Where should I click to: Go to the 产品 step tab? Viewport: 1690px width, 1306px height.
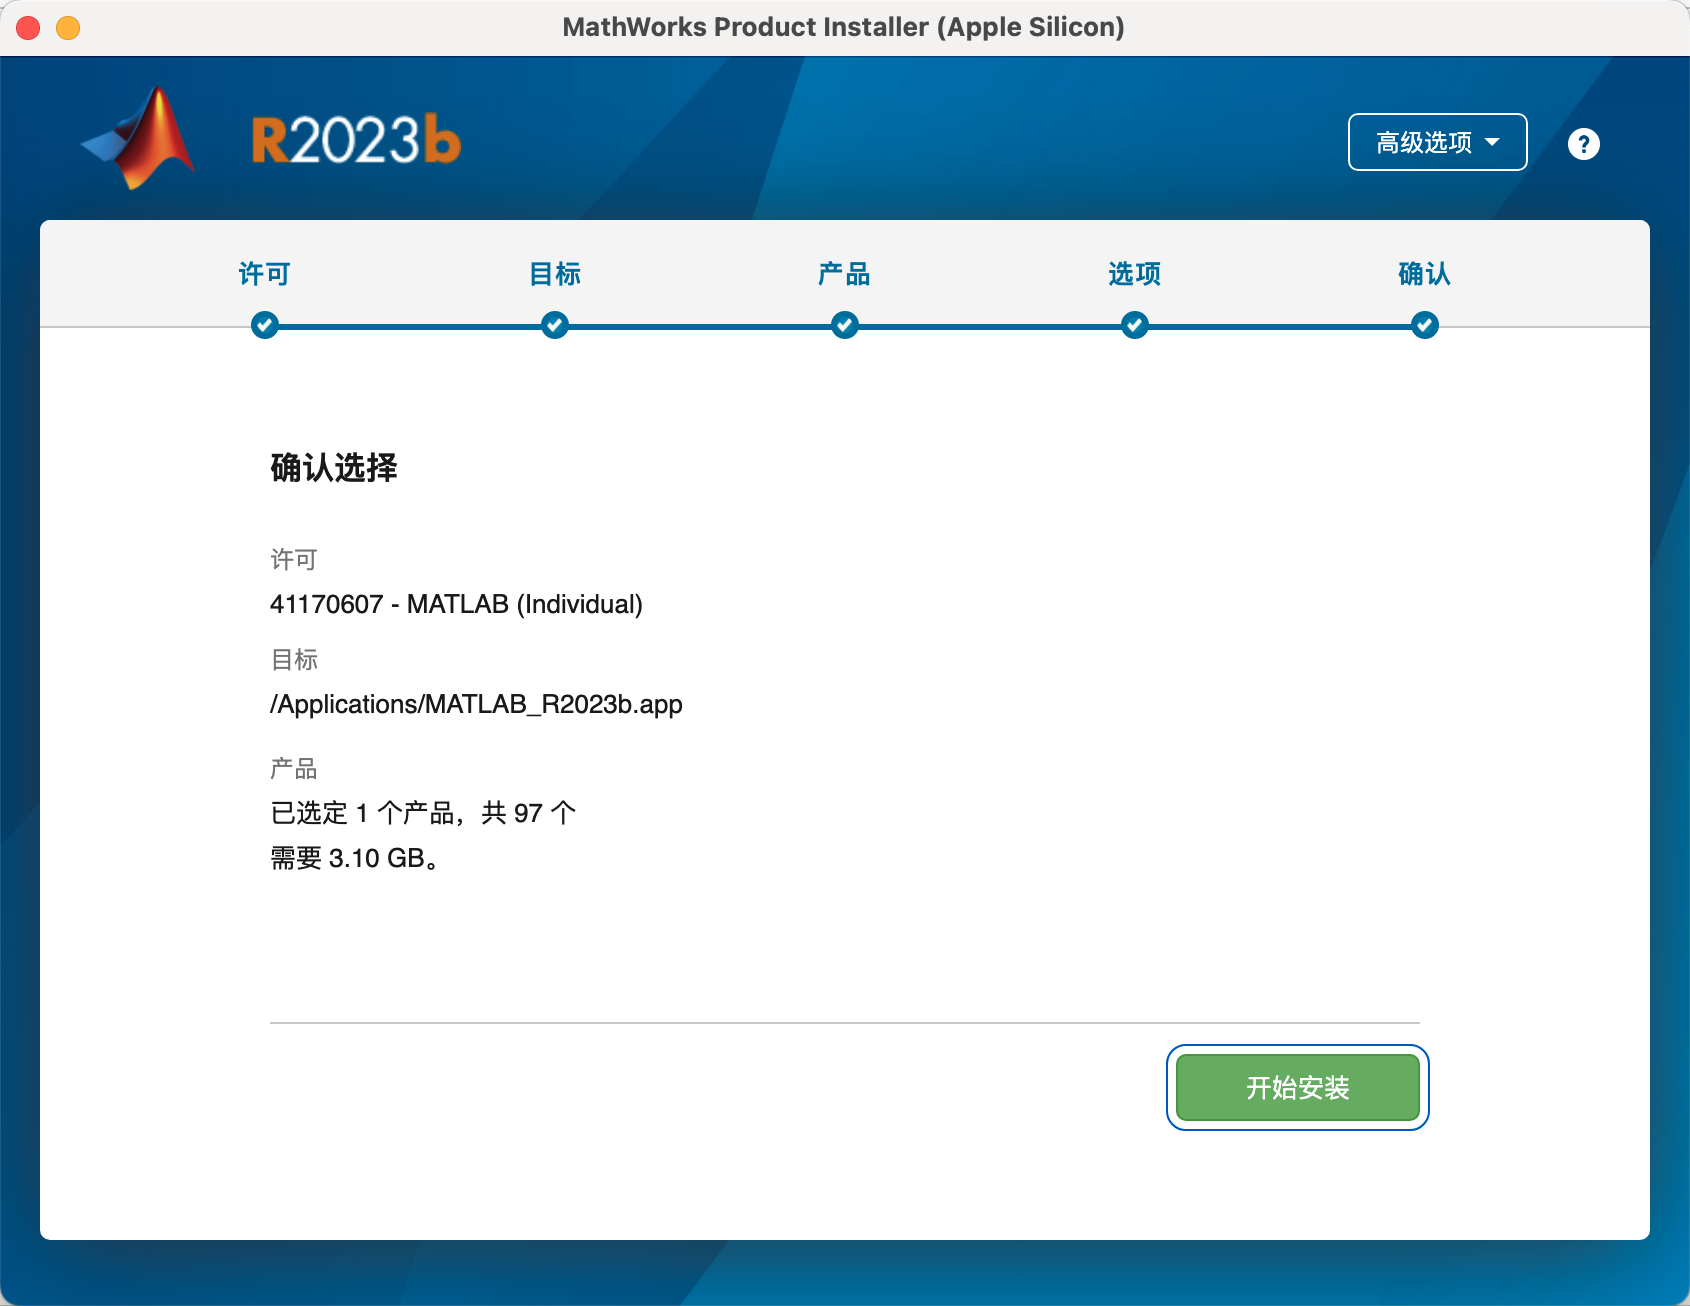click(845, 274)
